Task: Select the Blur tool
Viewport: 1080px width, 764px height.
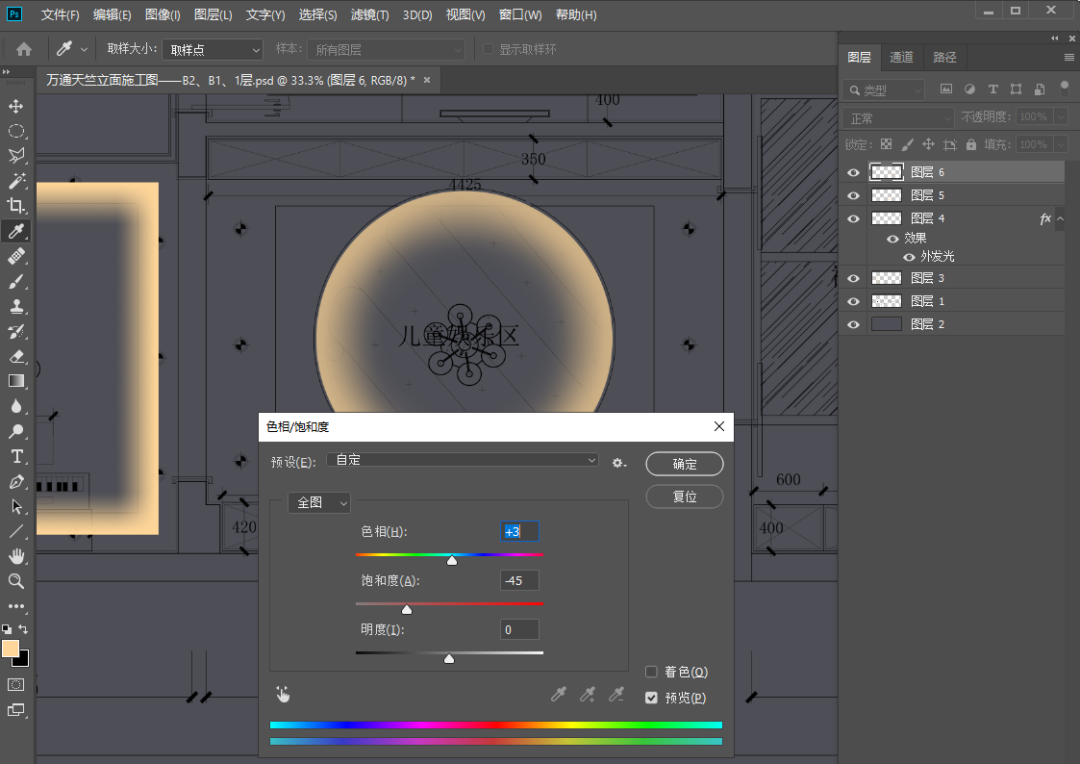Action: [16, 406]
